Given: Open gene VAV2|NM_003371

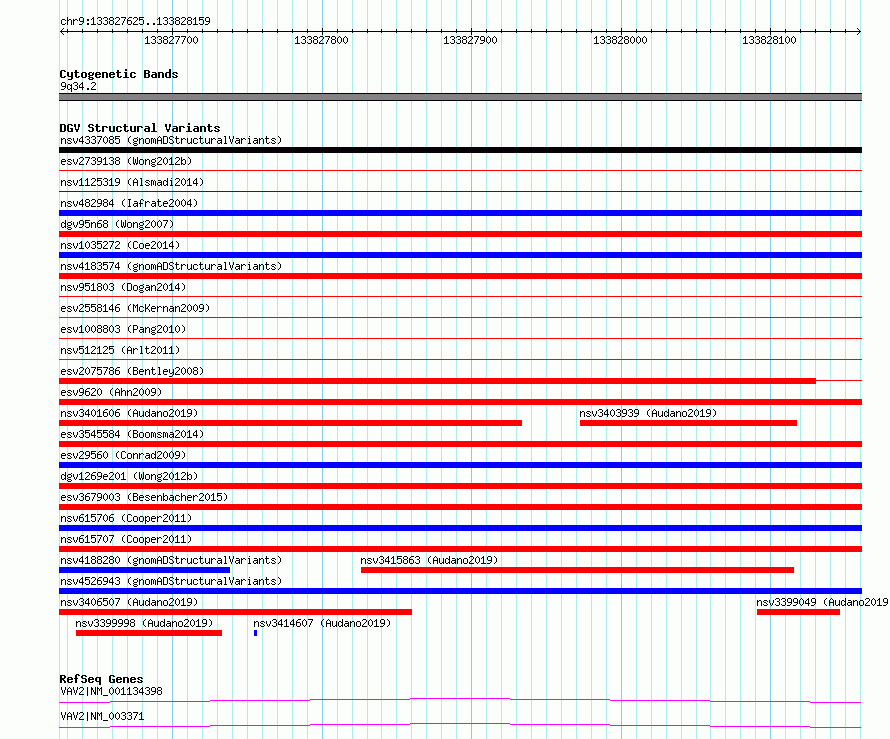Looking at the screenshot, I should [102, 716].
